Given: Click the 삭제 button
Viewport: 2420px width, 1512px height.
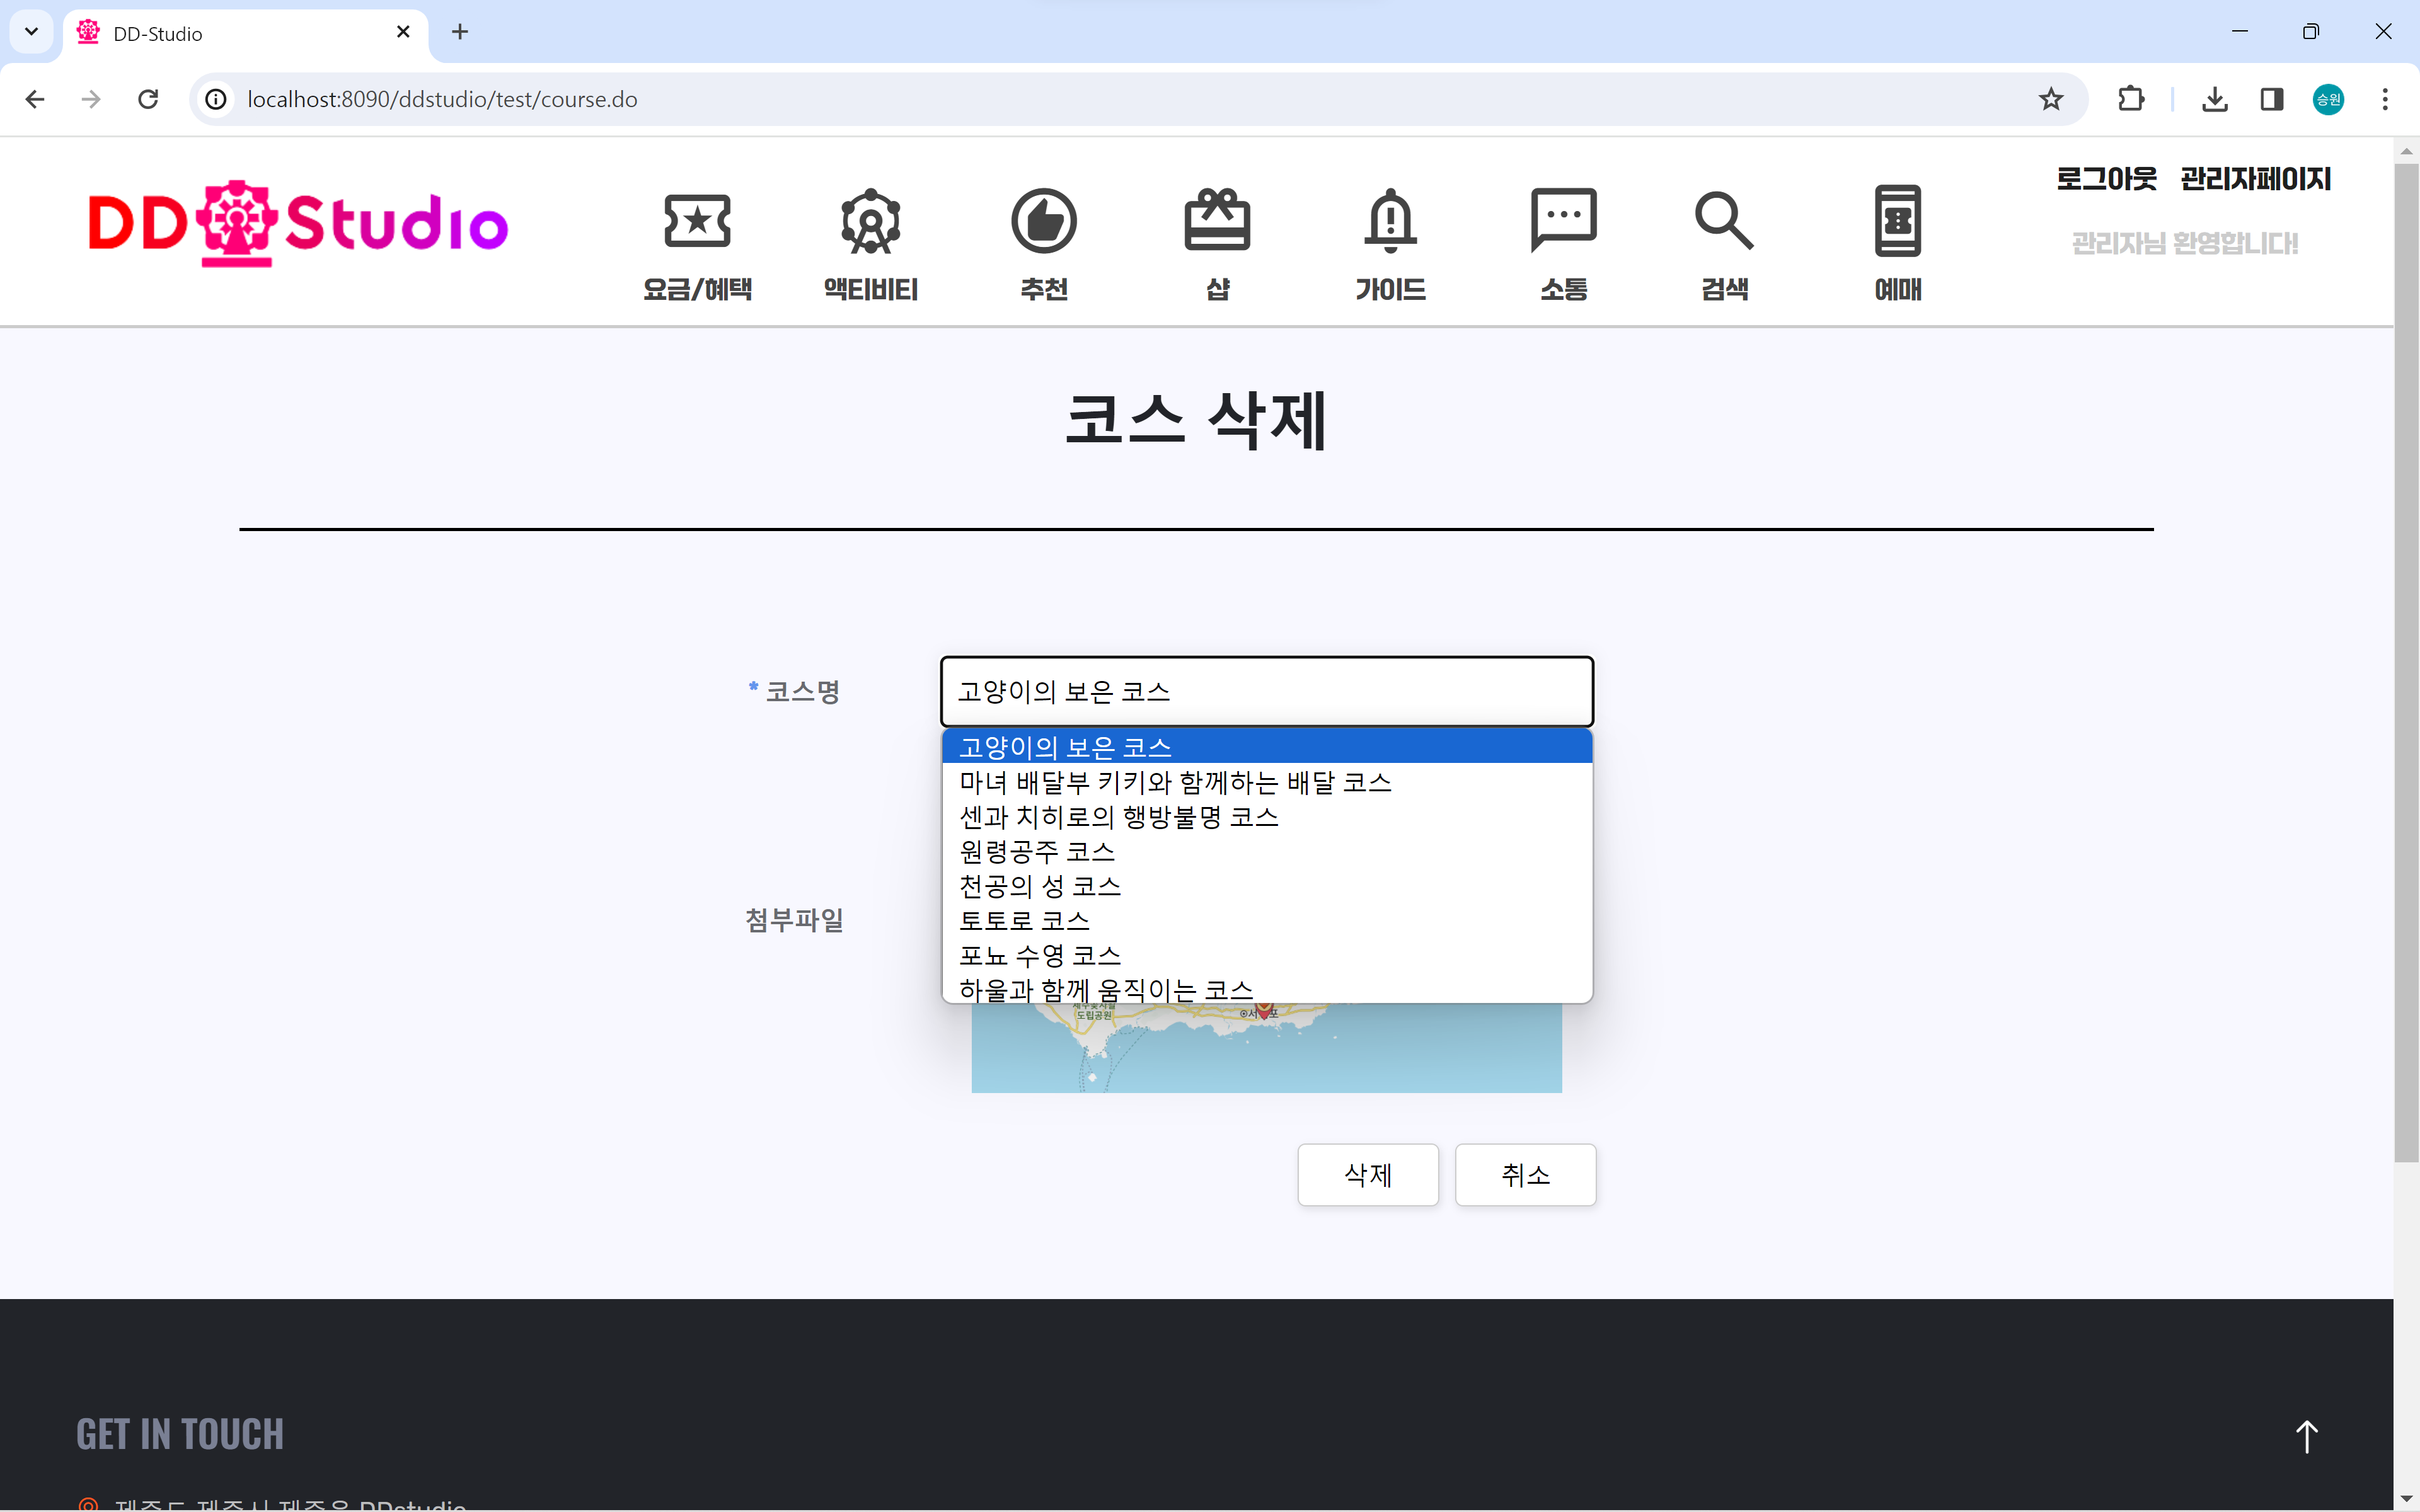Looking at the screenshot, I should [x=1368, y=1175].
